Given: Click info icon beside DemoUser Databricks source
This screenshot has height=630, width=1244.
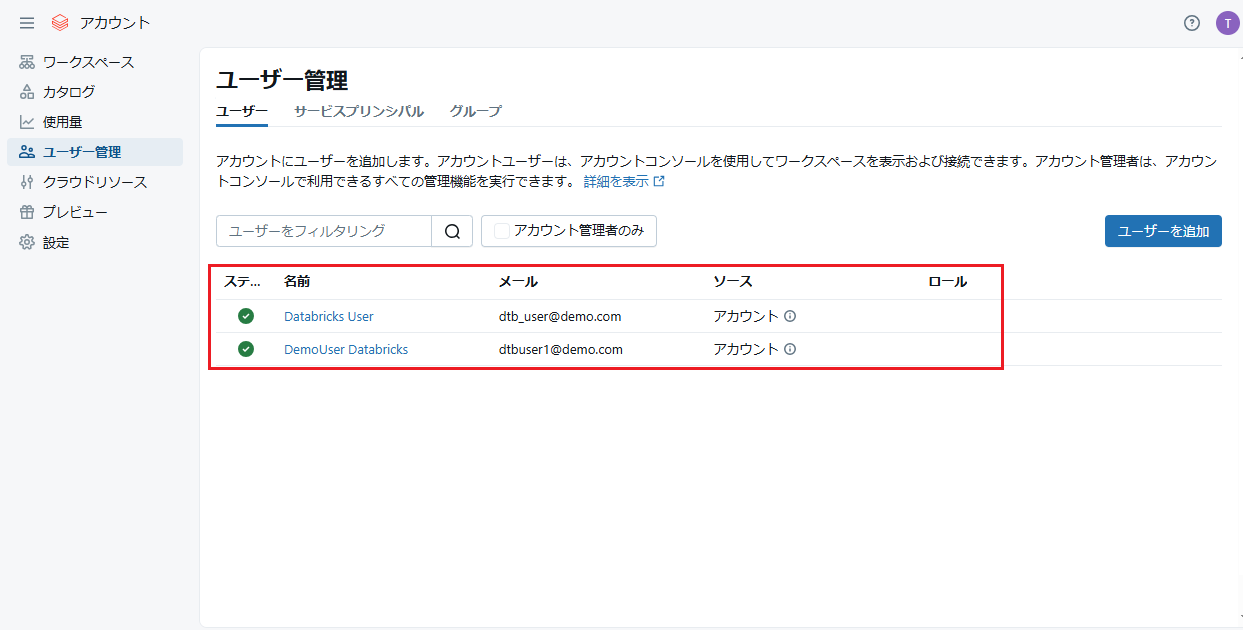Looking at the screenshot, I should 790,349.
